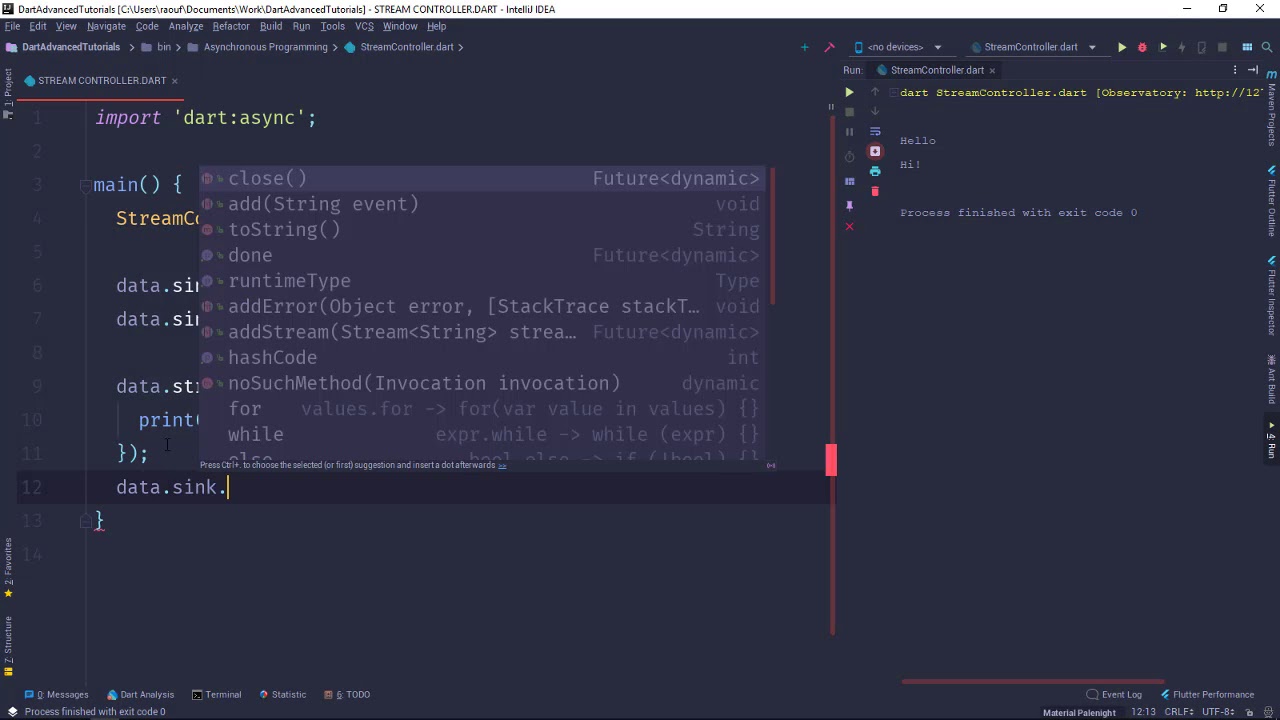Viewport: 1280px width, 720px height.
Task: Open the File menu
Action: pos(12,26)
